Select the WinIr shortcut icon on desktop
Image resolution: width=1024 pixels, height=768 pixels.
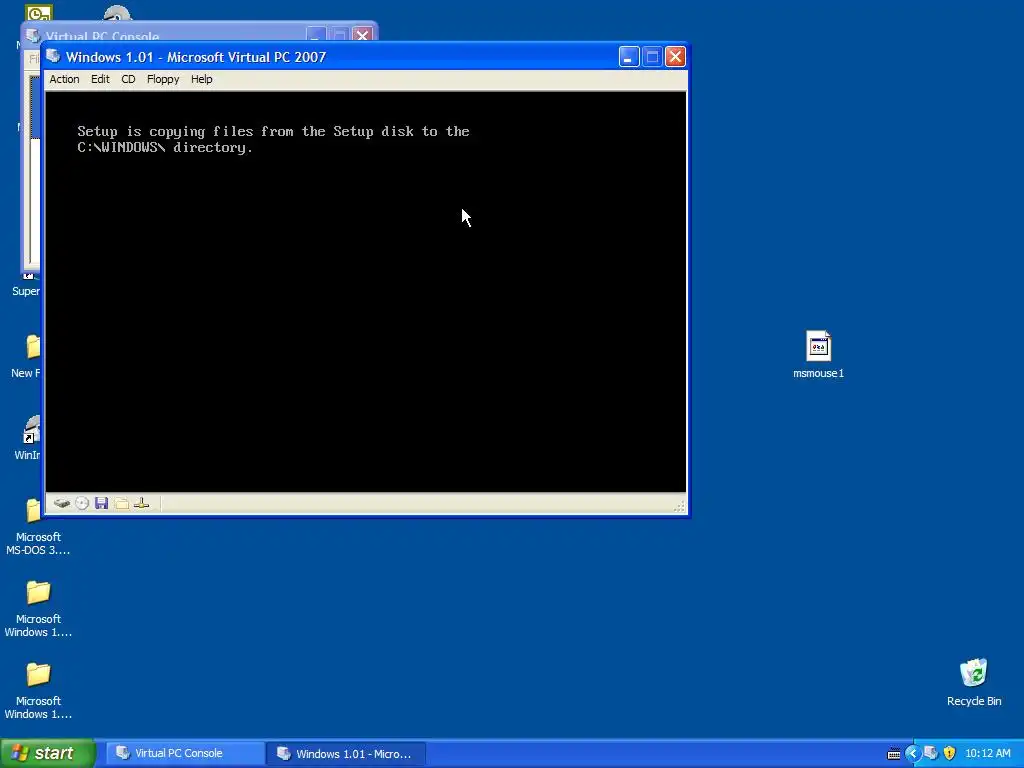(x=29, y=438)
